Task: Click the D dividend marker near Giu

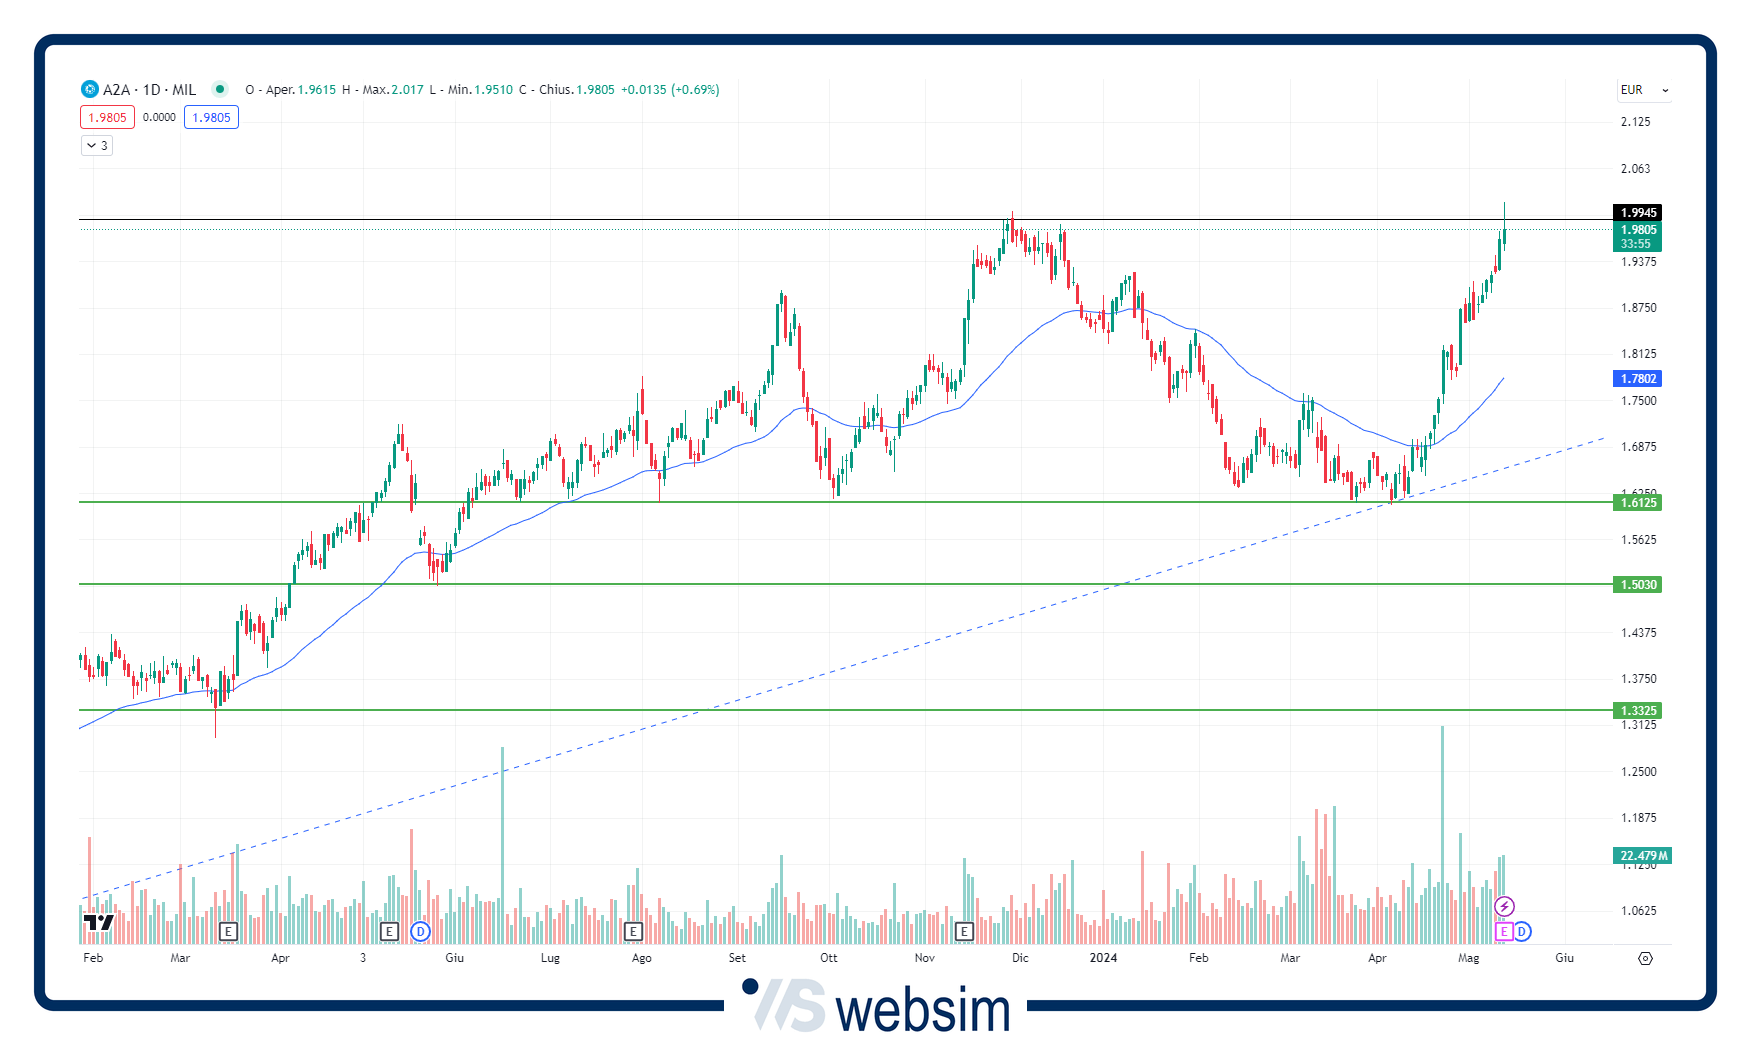Action: (420, 932)
